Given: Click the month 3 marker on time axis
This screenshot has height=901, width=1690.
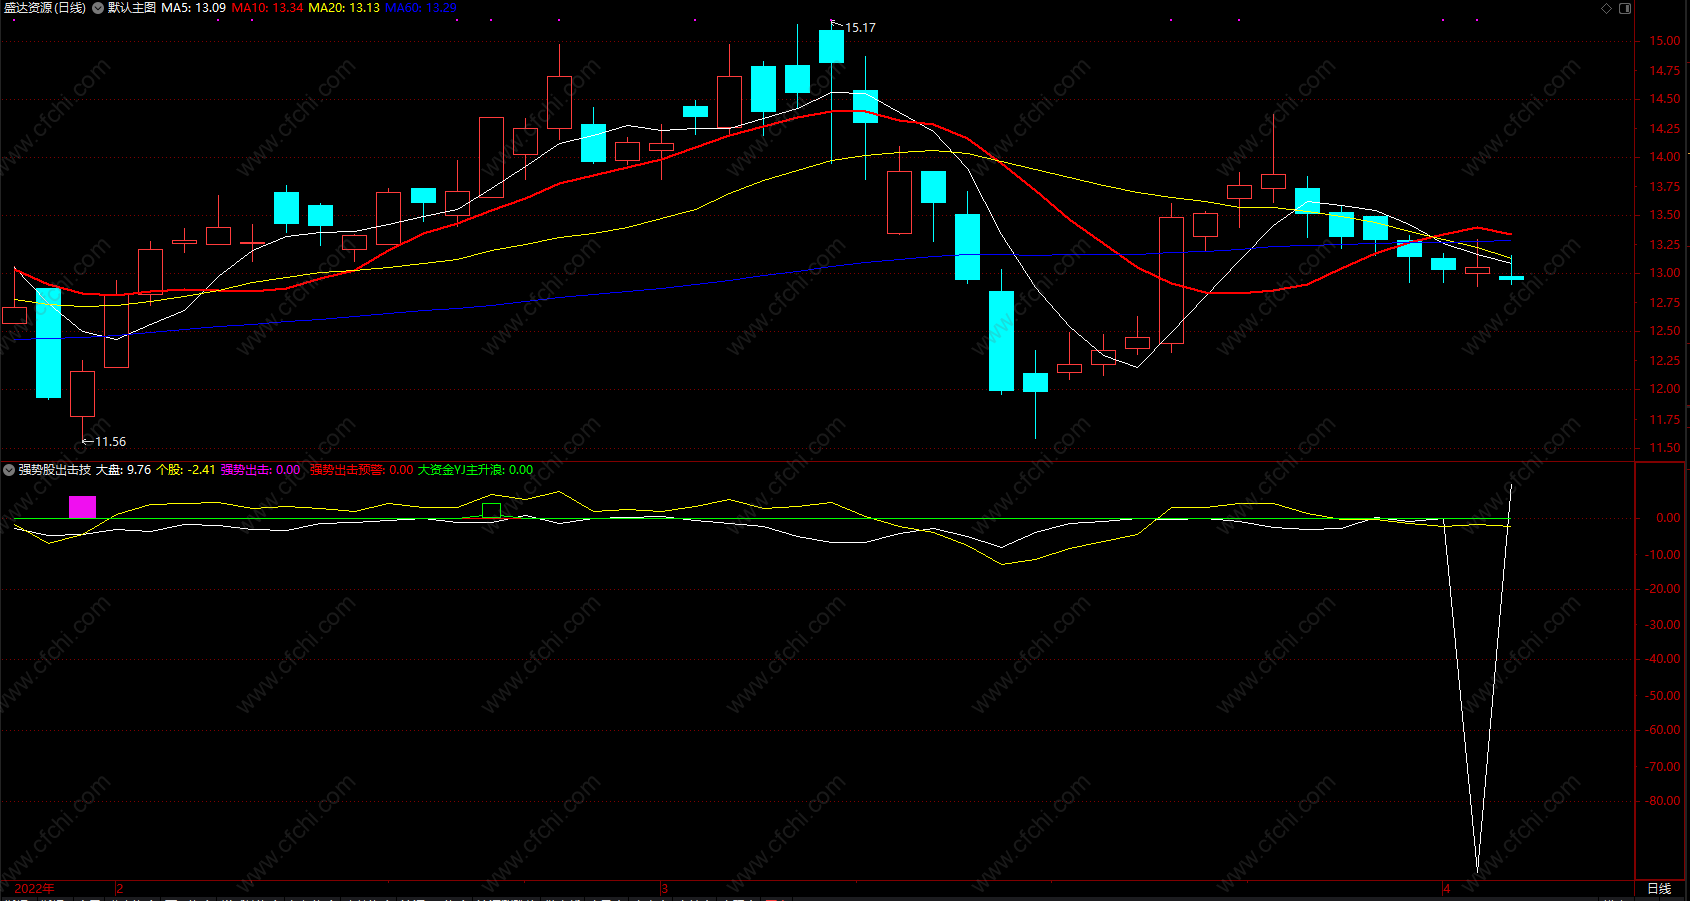Looking at the screenshot, I should coord(664,888).
